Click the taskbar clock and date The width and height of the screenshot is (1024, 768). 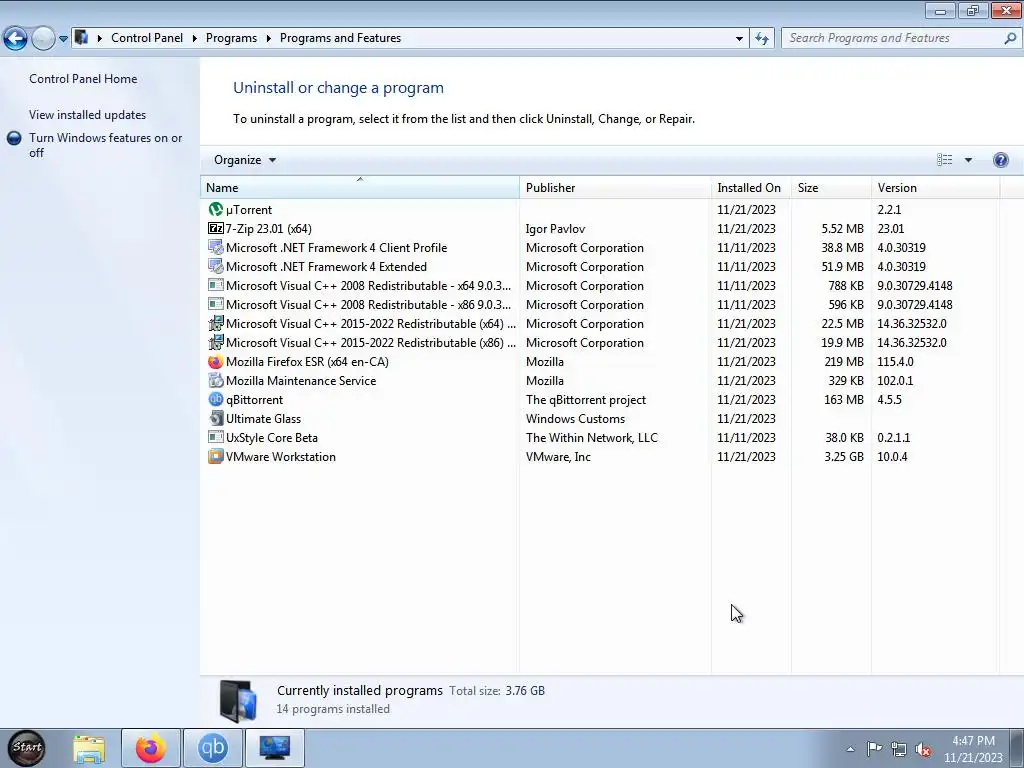click(x=973, y=749)
